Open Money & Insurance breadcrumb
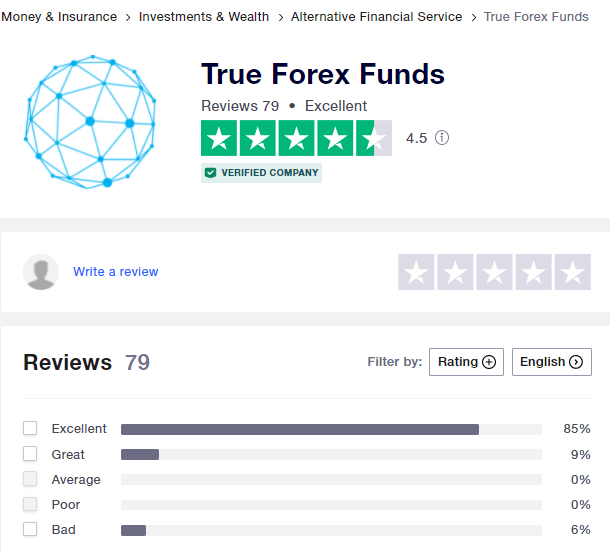 [x=59, y=17]
